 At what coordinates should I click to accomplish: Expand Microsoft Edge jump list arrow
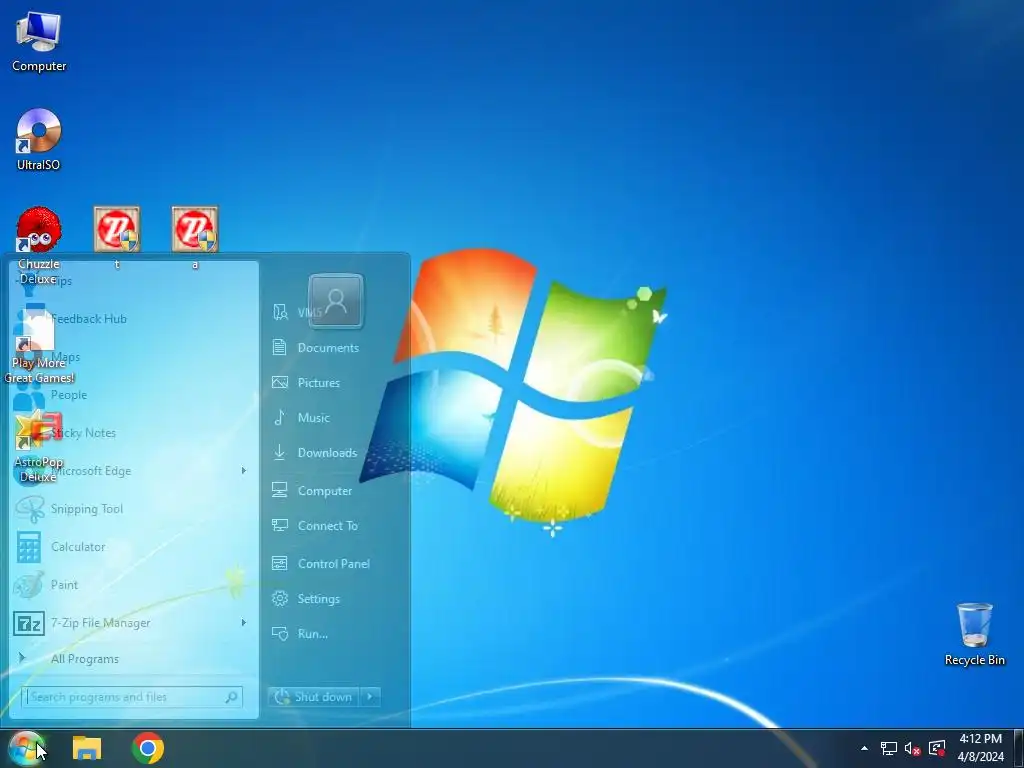[244, 470]
